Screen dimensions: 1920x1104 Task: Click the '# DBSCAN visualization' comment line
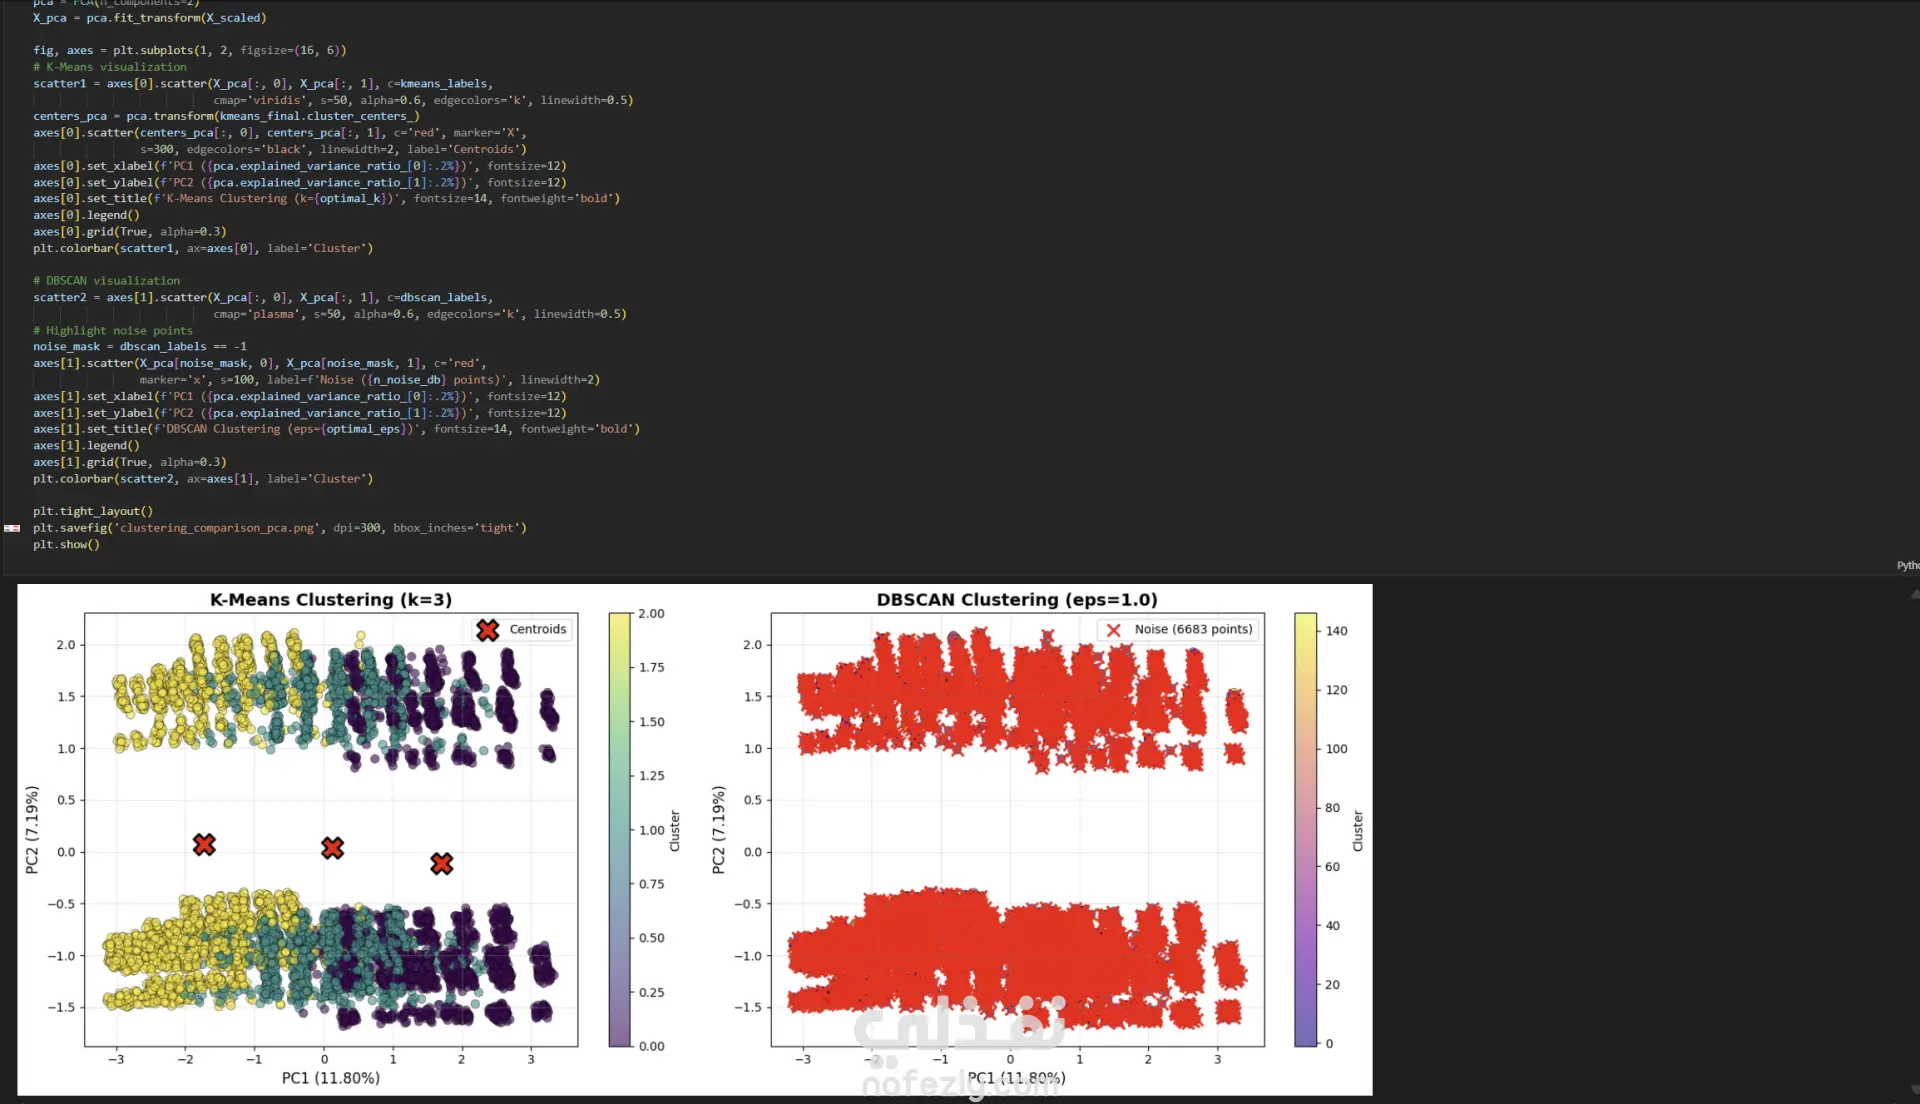pyautogui.click(x=107, y=281)
